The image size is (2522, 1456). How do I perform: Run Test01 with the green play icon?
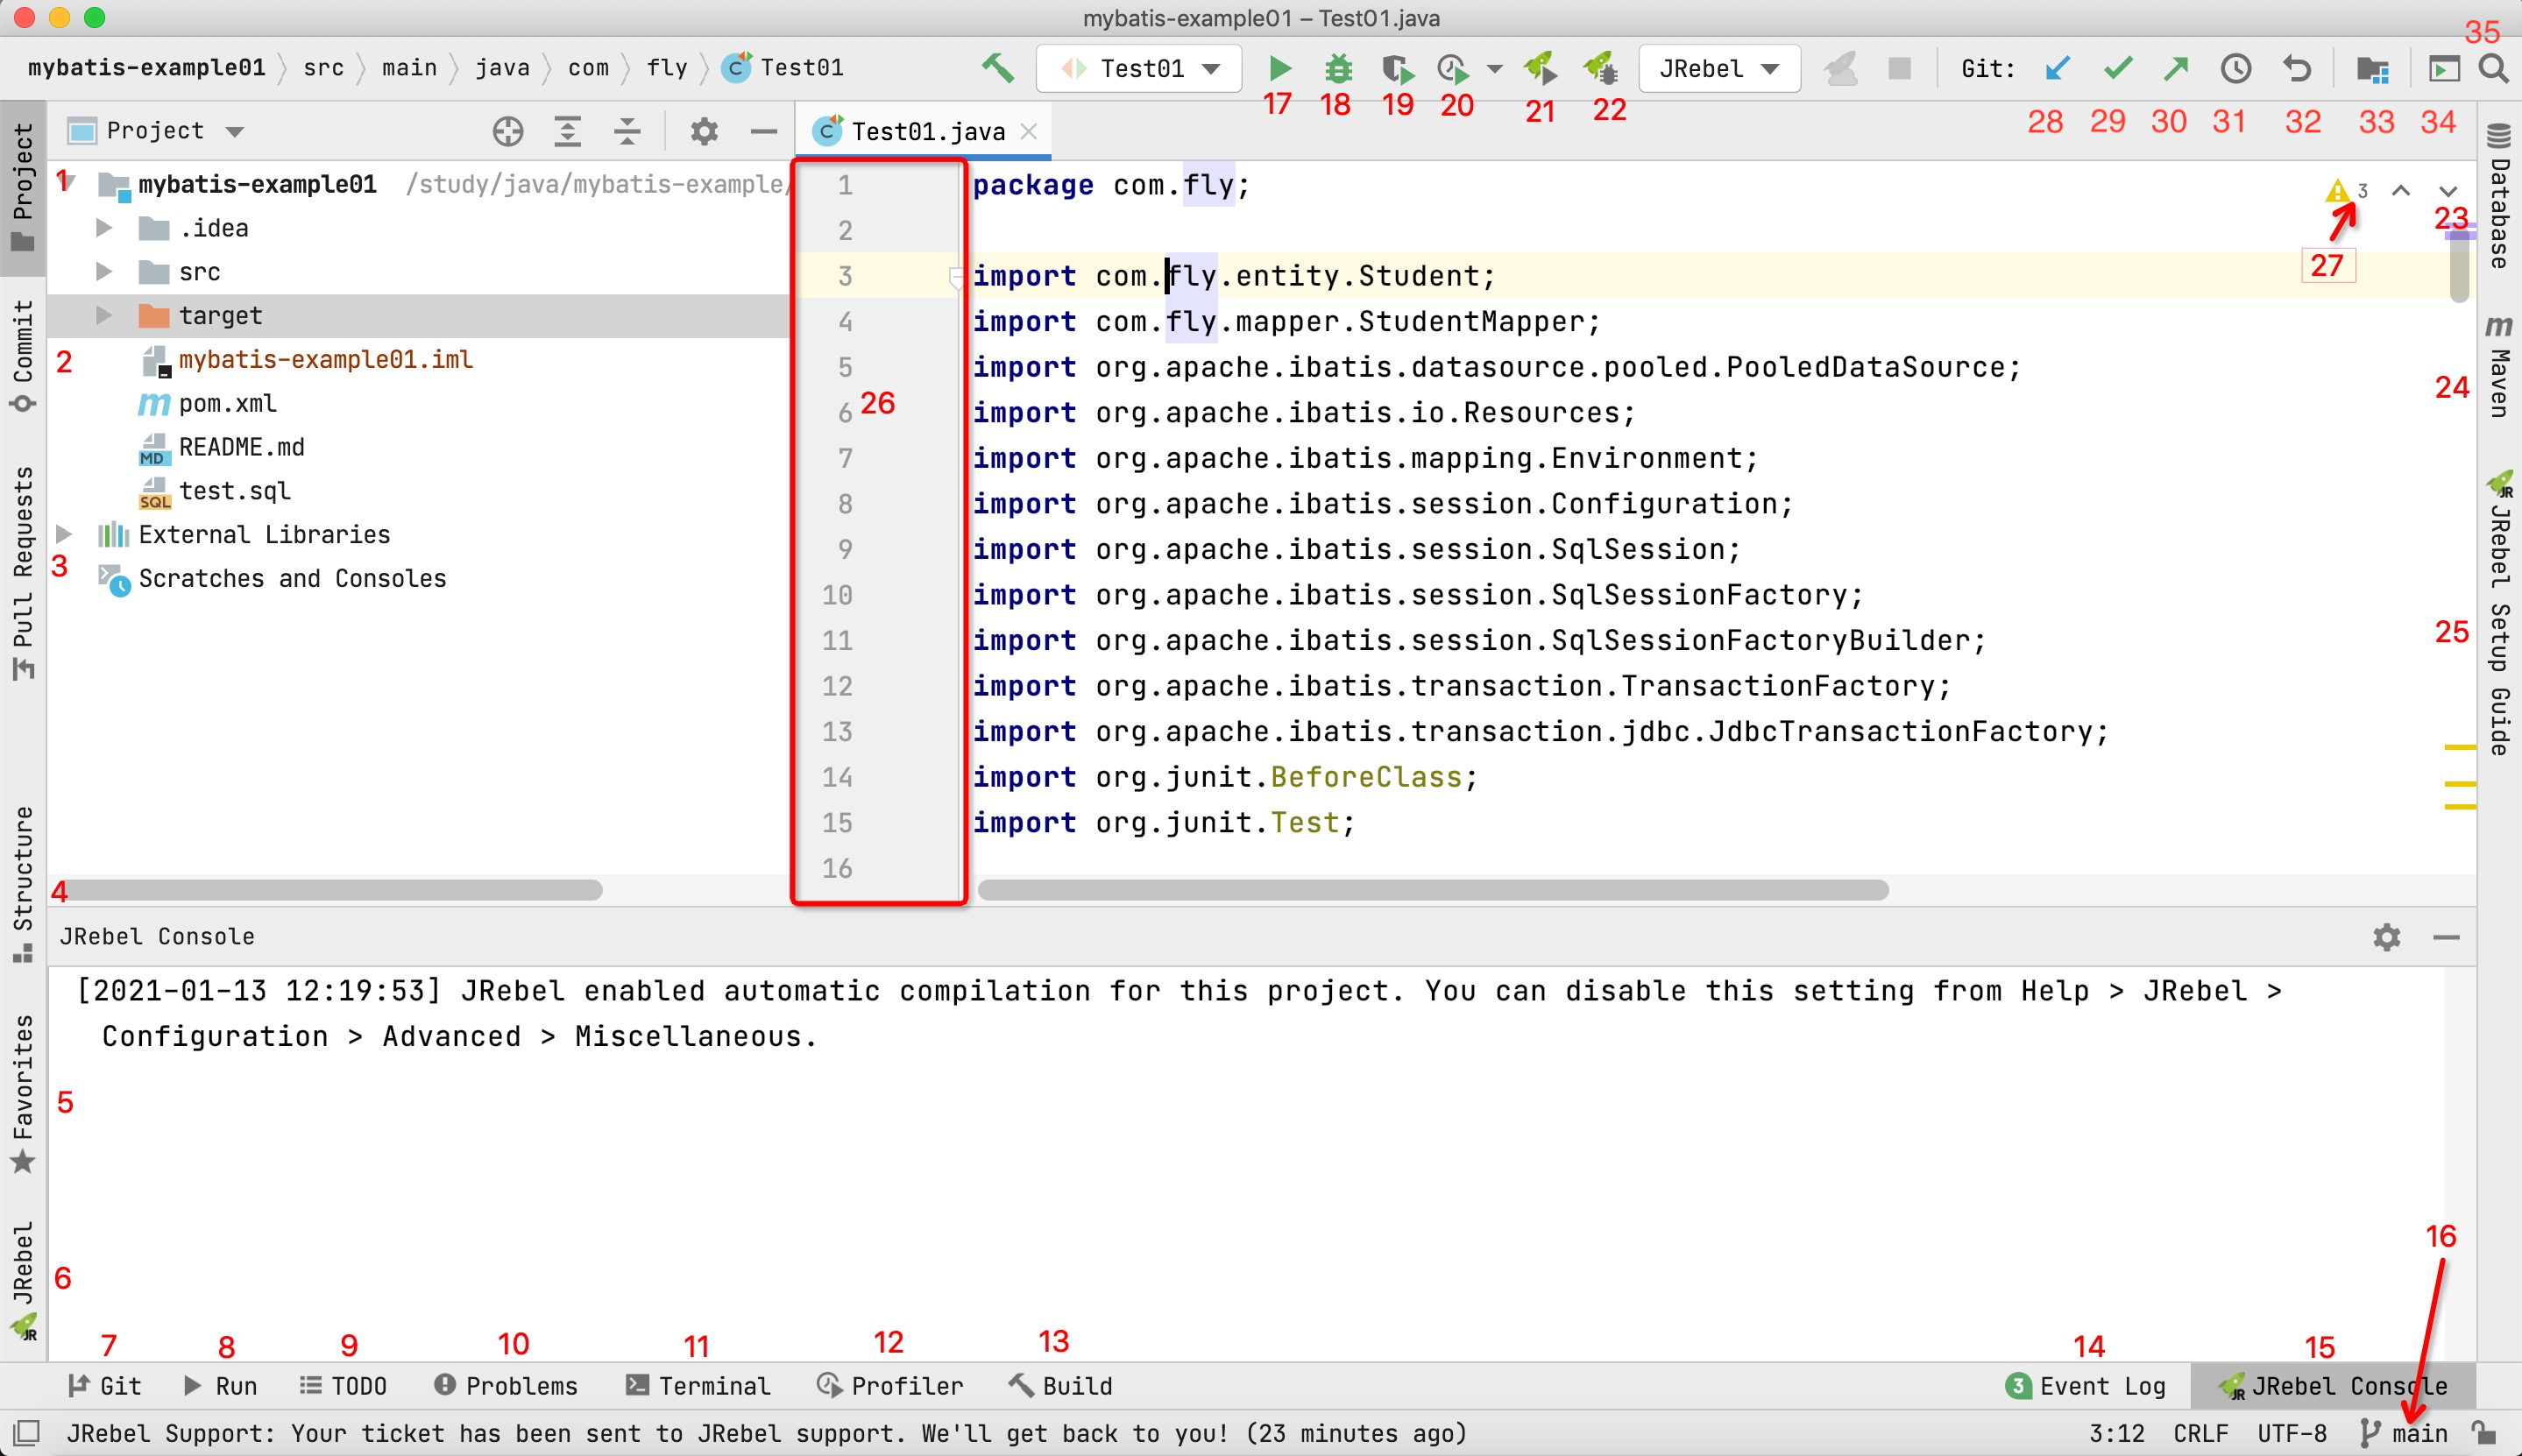click(1279, 68)
